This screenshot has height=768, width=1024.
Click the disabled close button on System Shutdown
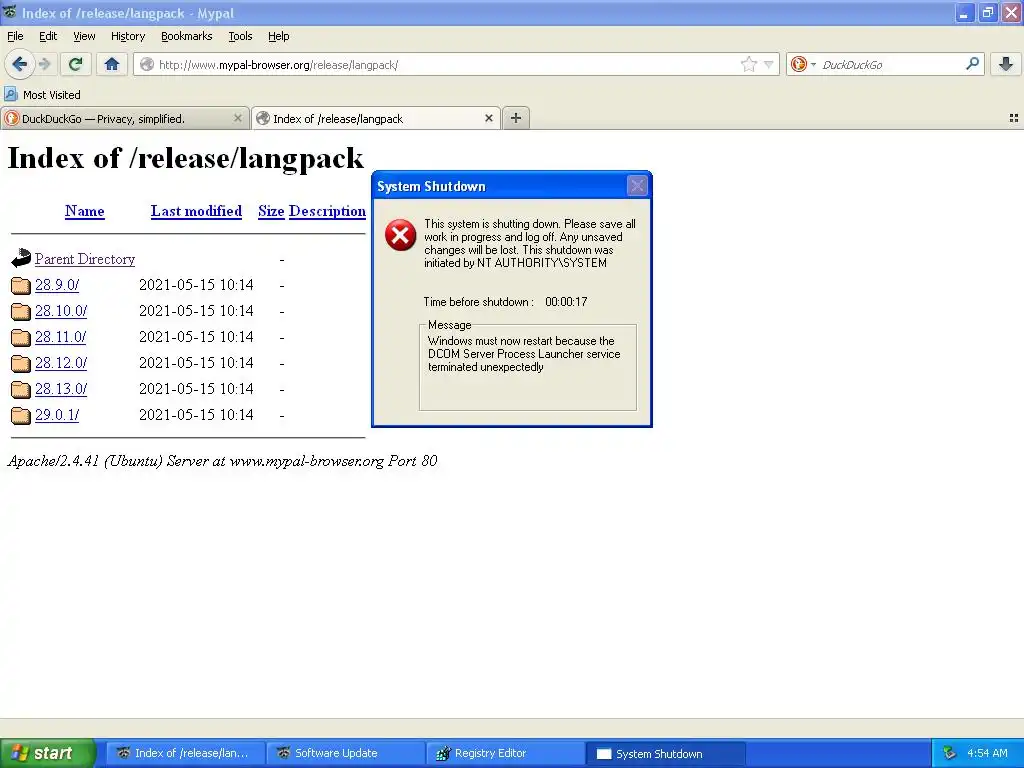click(637, 186)
